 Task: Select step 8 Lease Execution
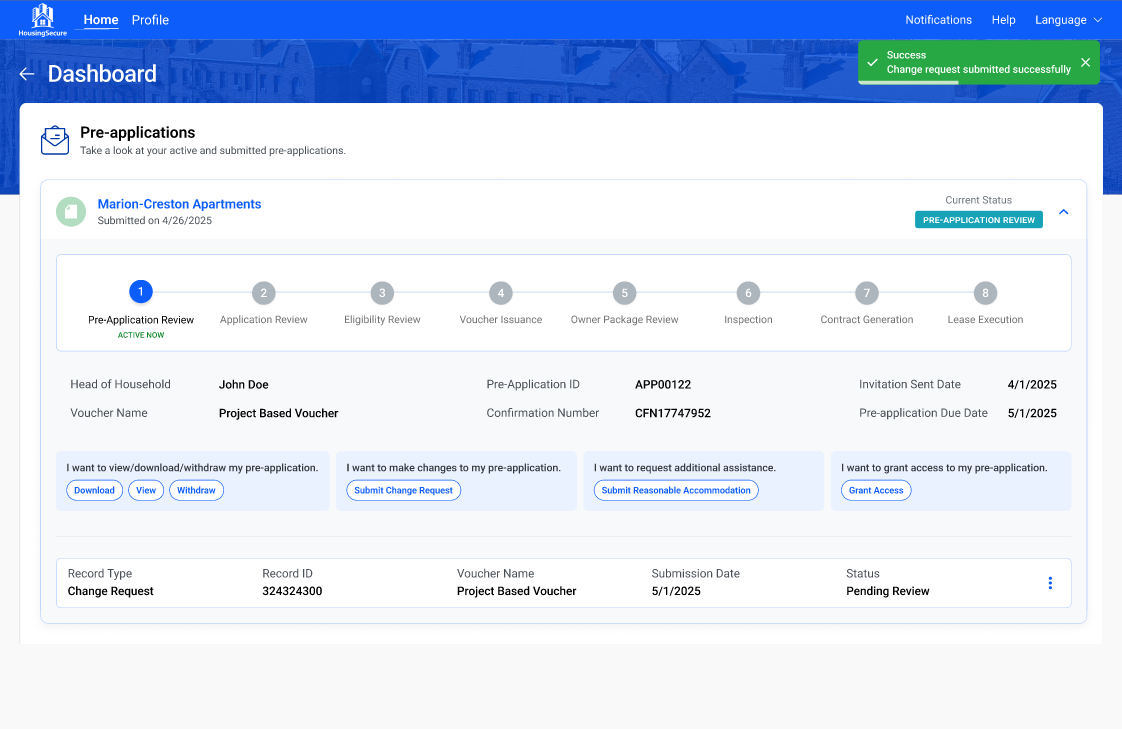pos(985,293)
